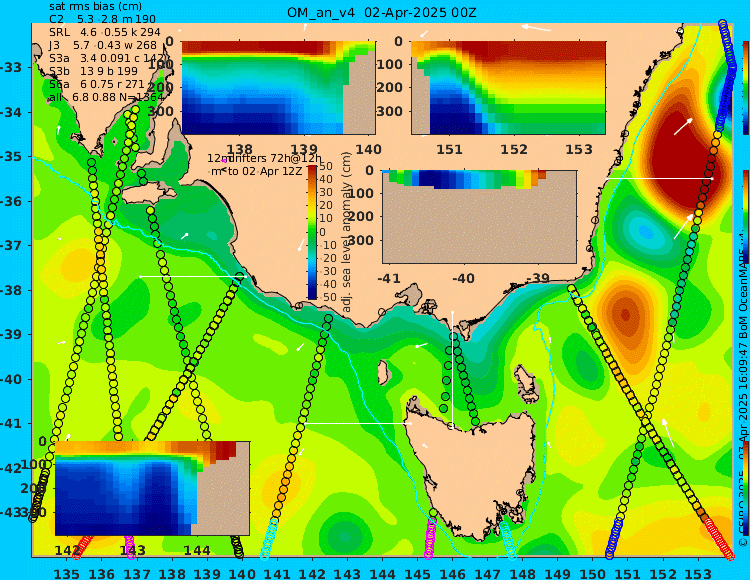
Task: Click longitude label 145
Action: 418,573
